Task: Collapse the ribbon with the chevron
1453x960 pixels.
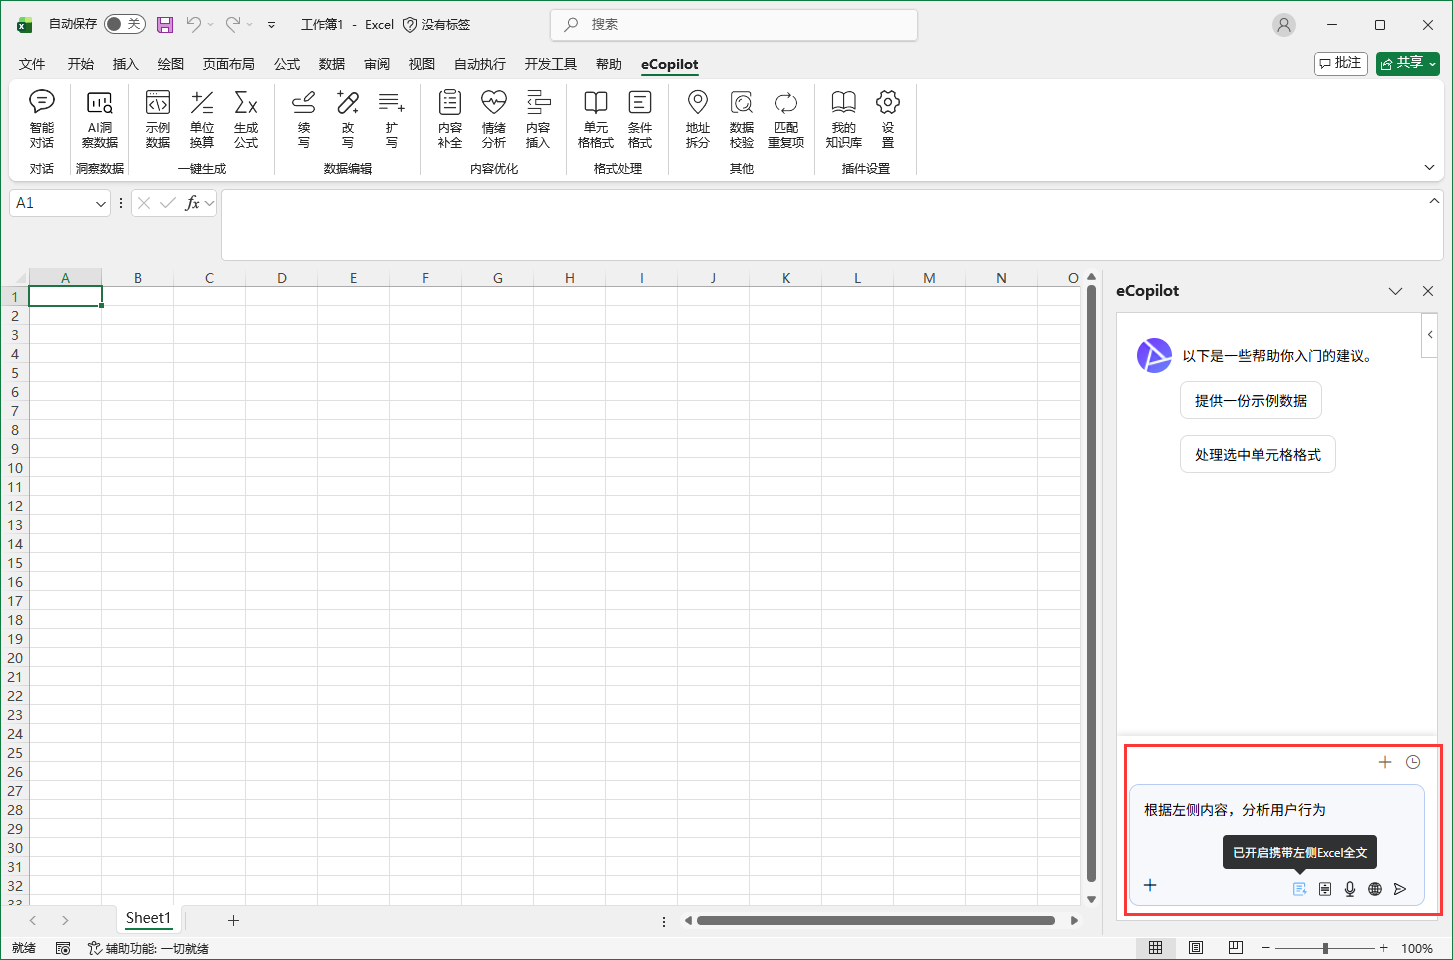Action: (x=1429, y=167)
